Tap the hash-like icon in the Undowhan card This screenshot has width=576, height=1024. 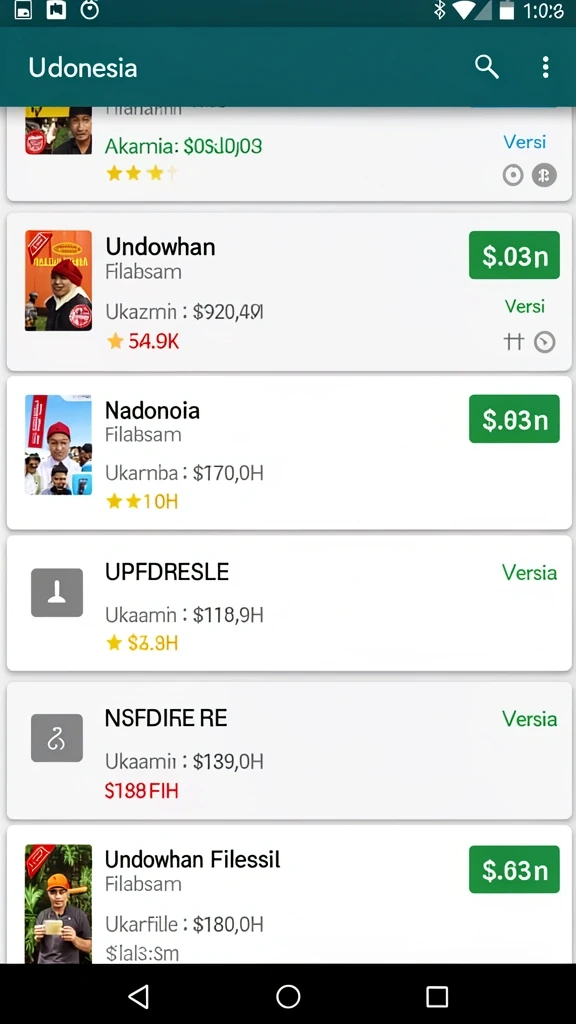pos(514,341)
